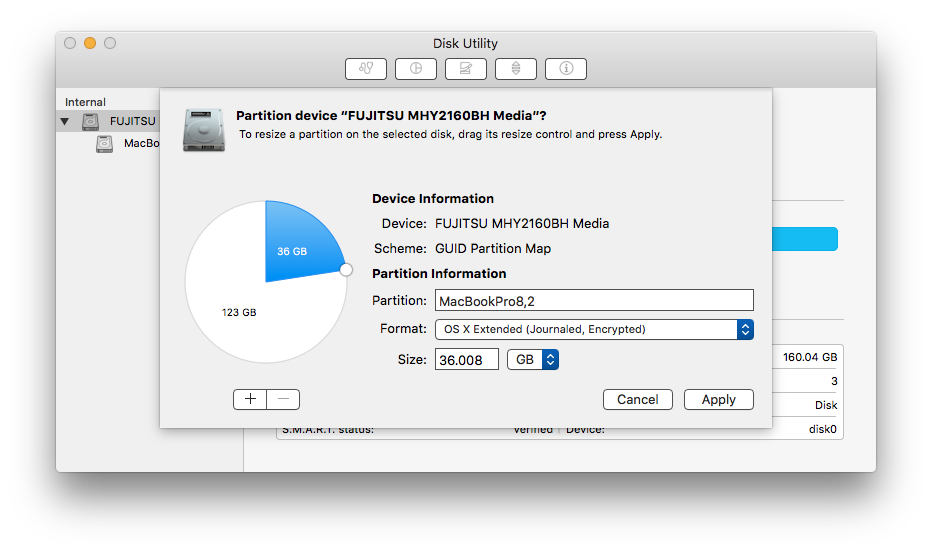The image size is (932, 552).
Task: Click the blue usage bar behind dialog
Action: pos(805,239)
